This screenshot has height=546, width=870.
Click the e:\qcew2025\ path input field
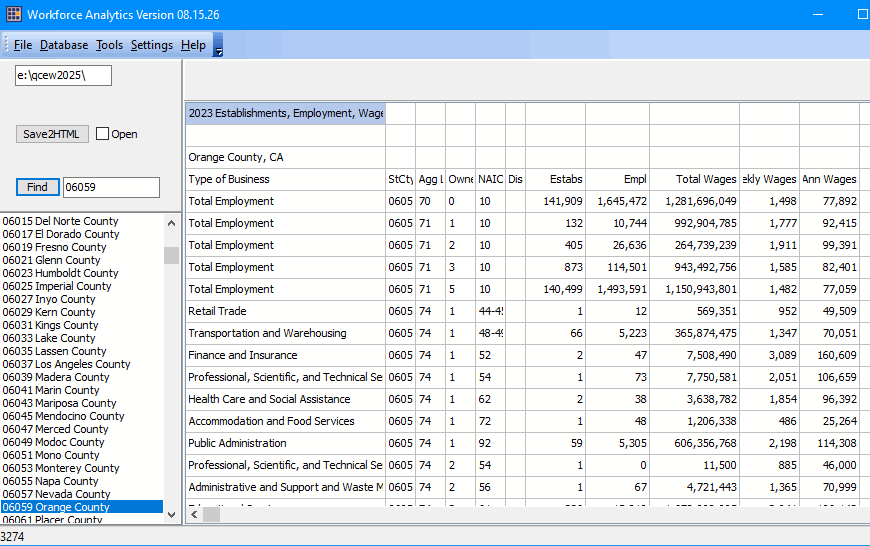click(x=63, y=75)
